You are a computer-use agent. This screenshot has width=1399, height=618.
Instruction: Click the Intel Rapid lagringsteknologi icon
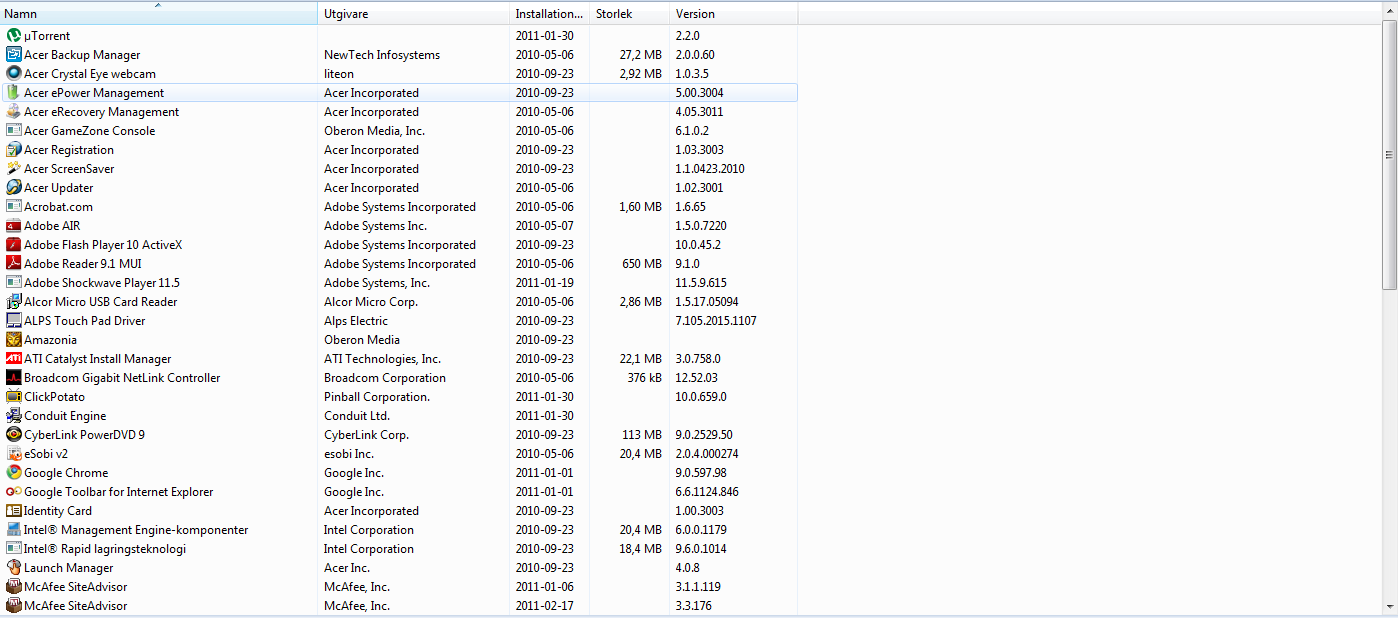pos(14,549)
